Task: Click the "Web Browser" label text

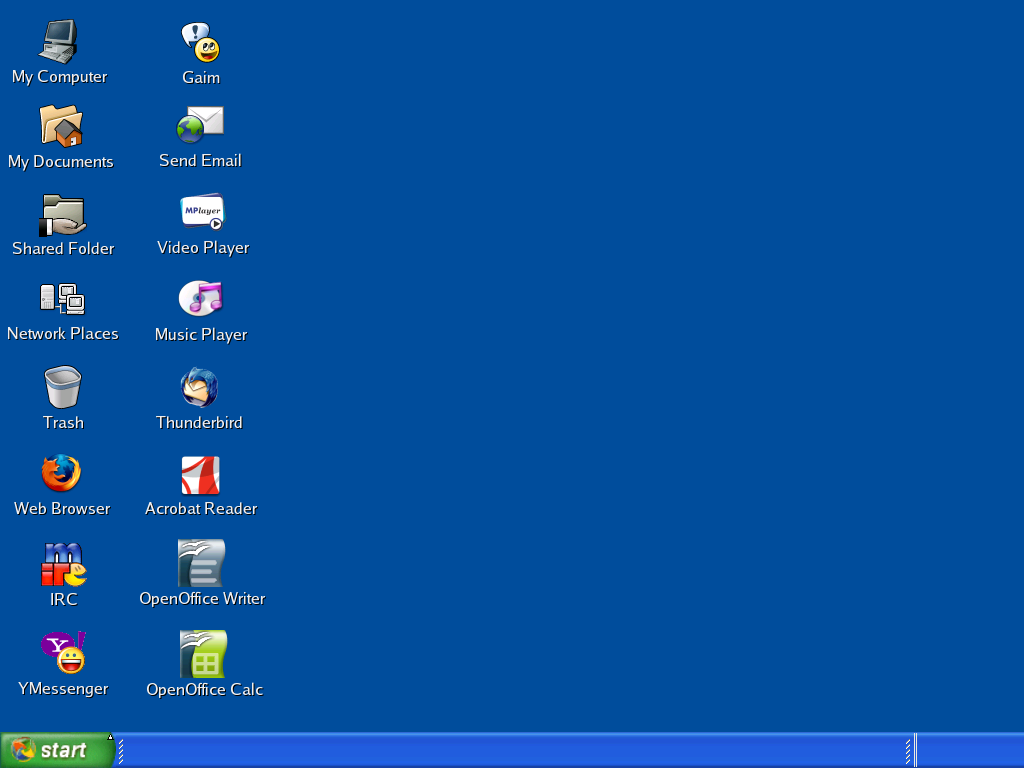Action: pos(62,509)
